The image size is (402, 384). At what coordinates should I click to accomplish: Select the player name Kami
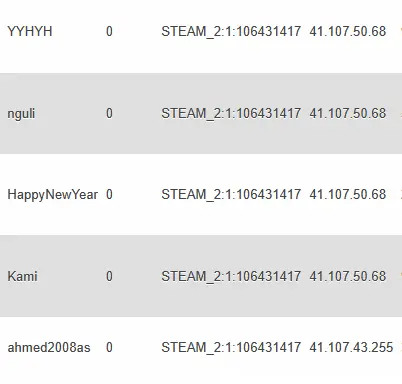point(22,276)
